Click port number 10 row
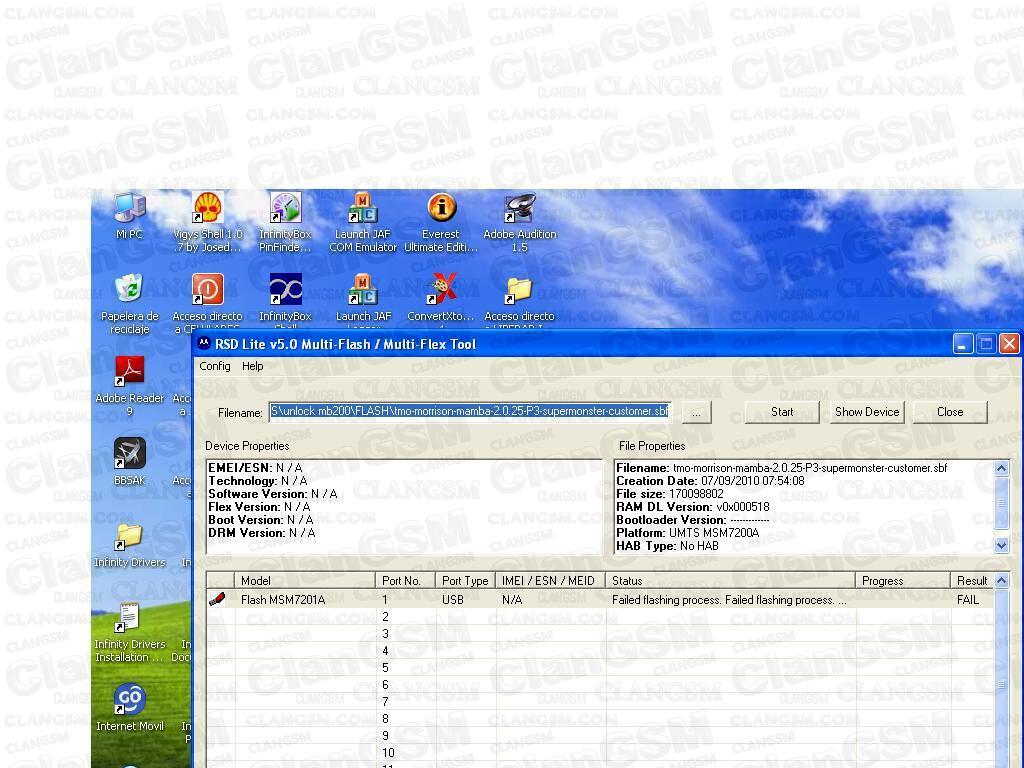 click(x=388, y=752)
